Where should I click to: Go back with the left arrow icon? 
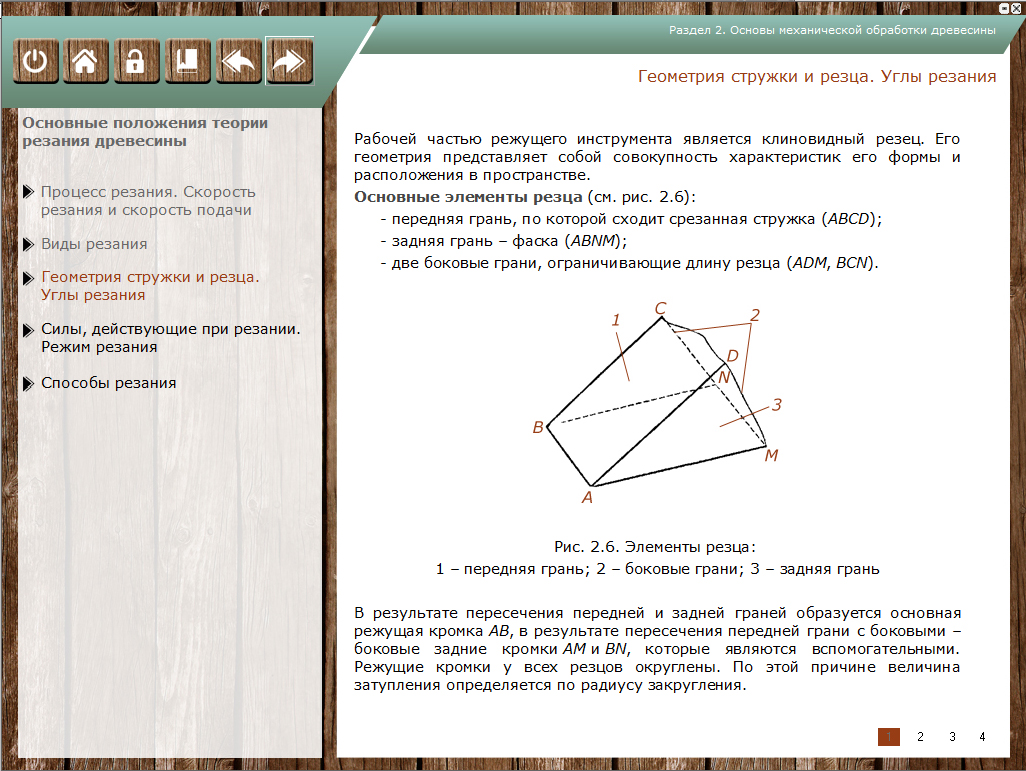click(x=238, y=62)
